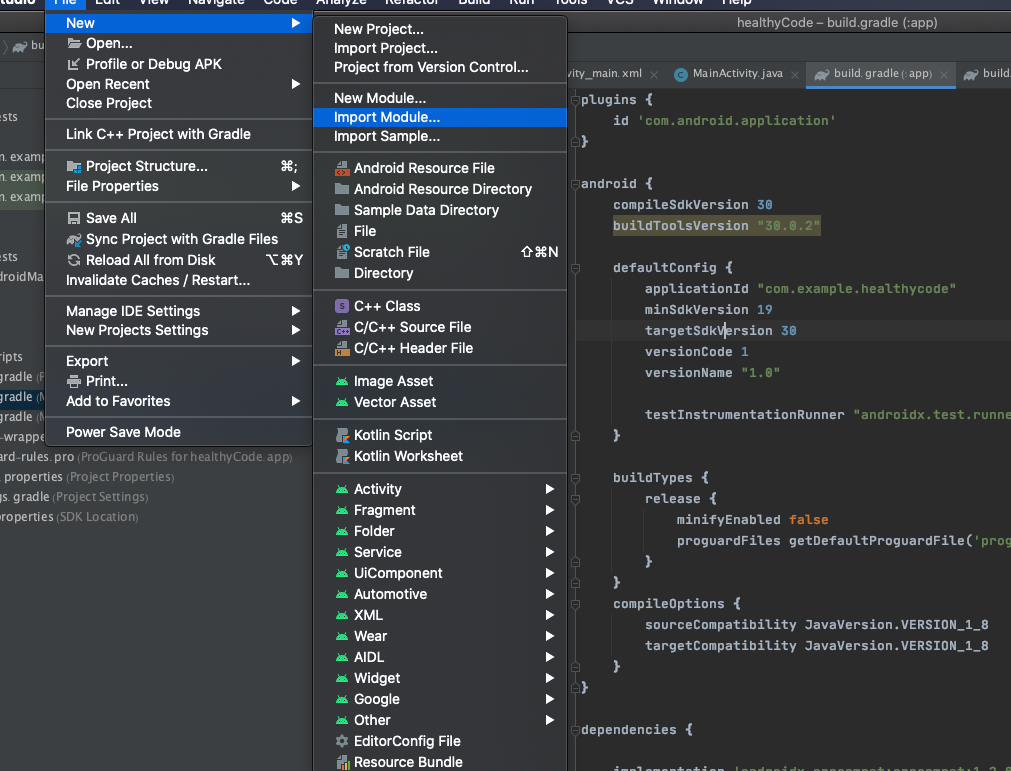Open the Google submenu item
This screenshot has height=771, width=1011.
coord(440,699)
